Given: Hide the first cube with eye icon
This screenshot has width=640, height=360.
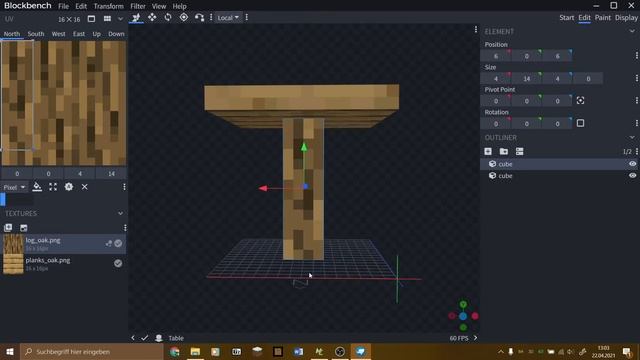Looking at the screenshot, I should [632, 164].
